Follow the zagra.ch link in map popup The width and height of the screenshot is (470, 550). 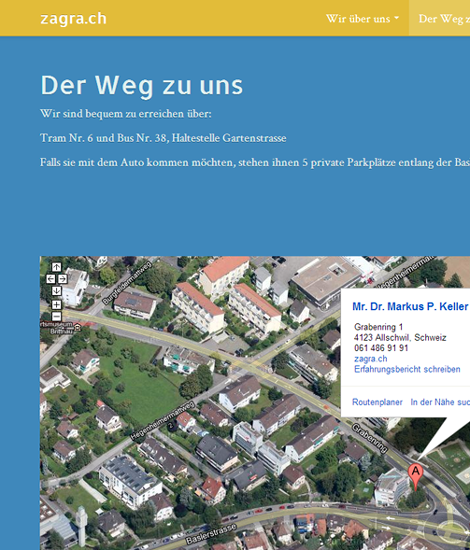(x=371, y=359)
